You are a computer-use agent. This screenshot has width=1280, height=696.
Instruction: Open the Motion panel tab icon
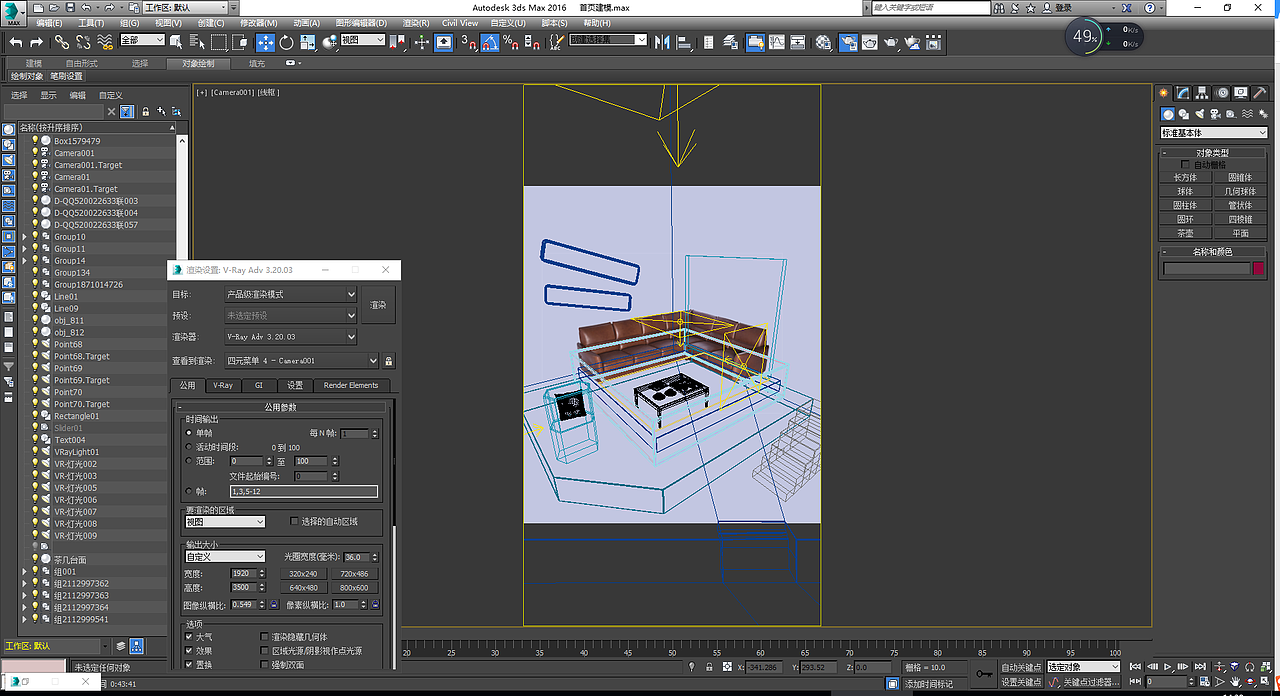click(x=1222, y=92)
